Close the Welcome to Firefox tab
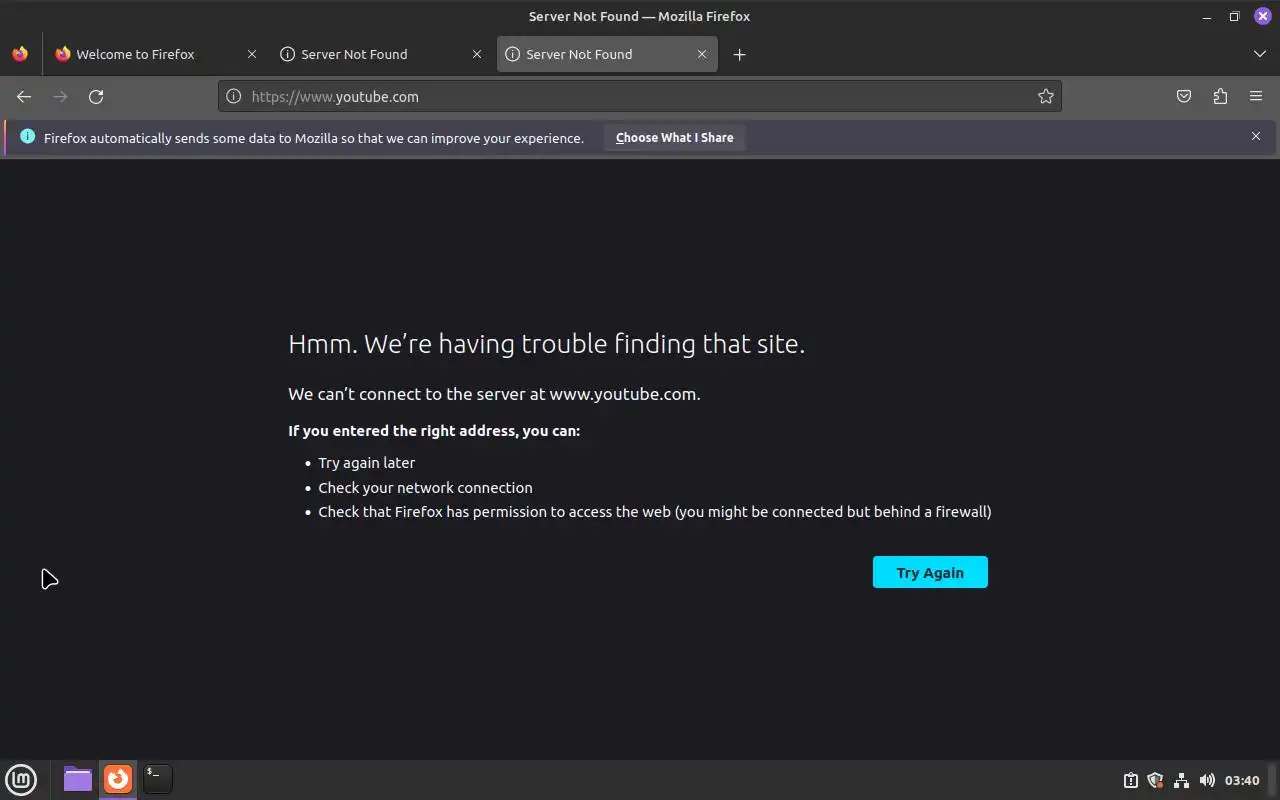The width and height of the screenshot is (1280, 800). tap(252, 54)
